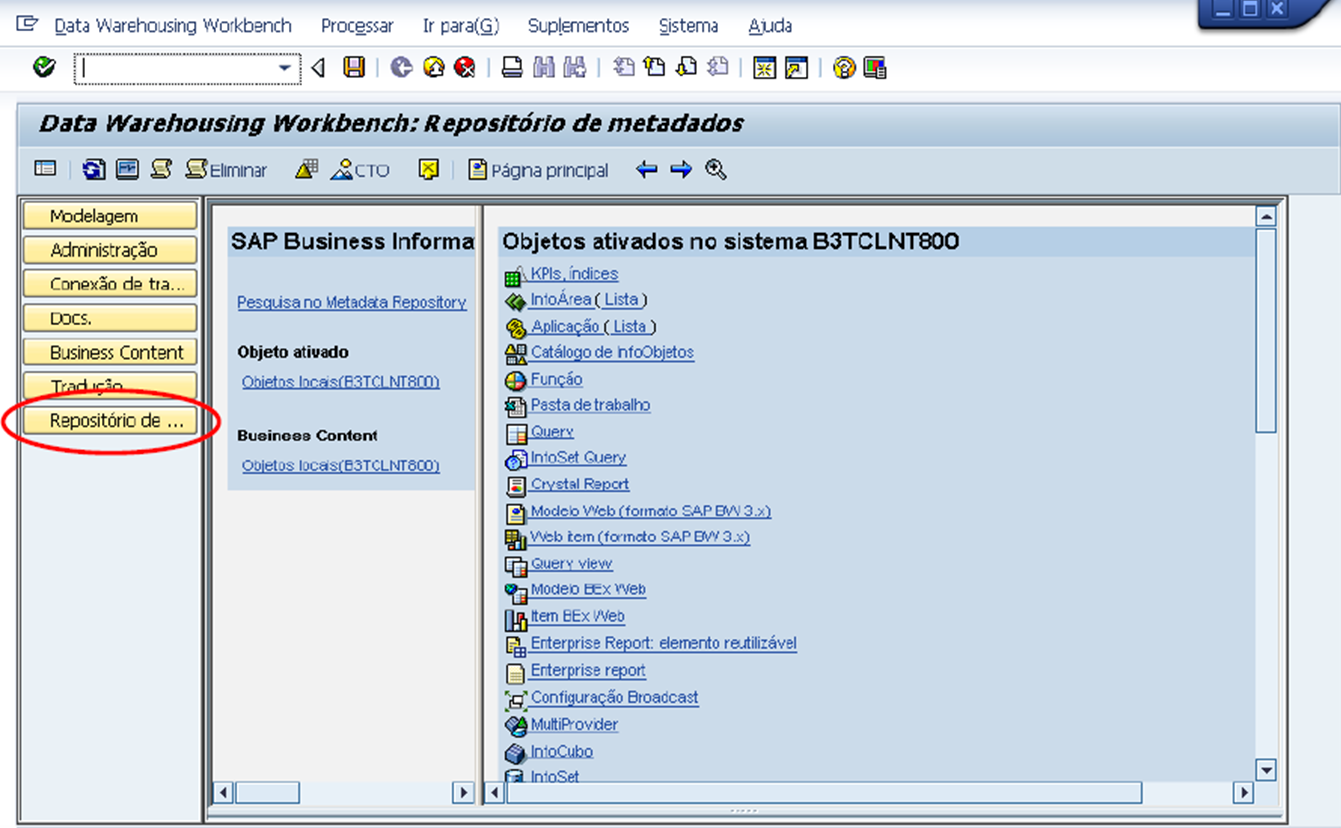Click the Create New Session icon
This screenshot has height=828, width=1341.
coord(765,68)
